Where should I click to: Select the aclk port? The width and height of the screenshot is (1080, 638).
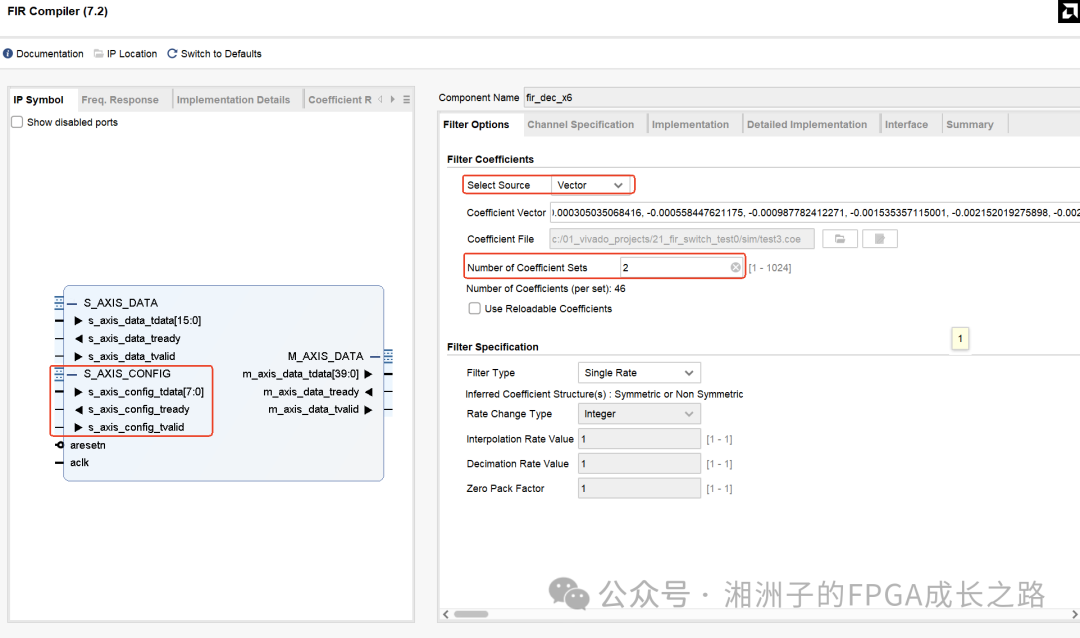pyautogui.click(x=79, y=462)
